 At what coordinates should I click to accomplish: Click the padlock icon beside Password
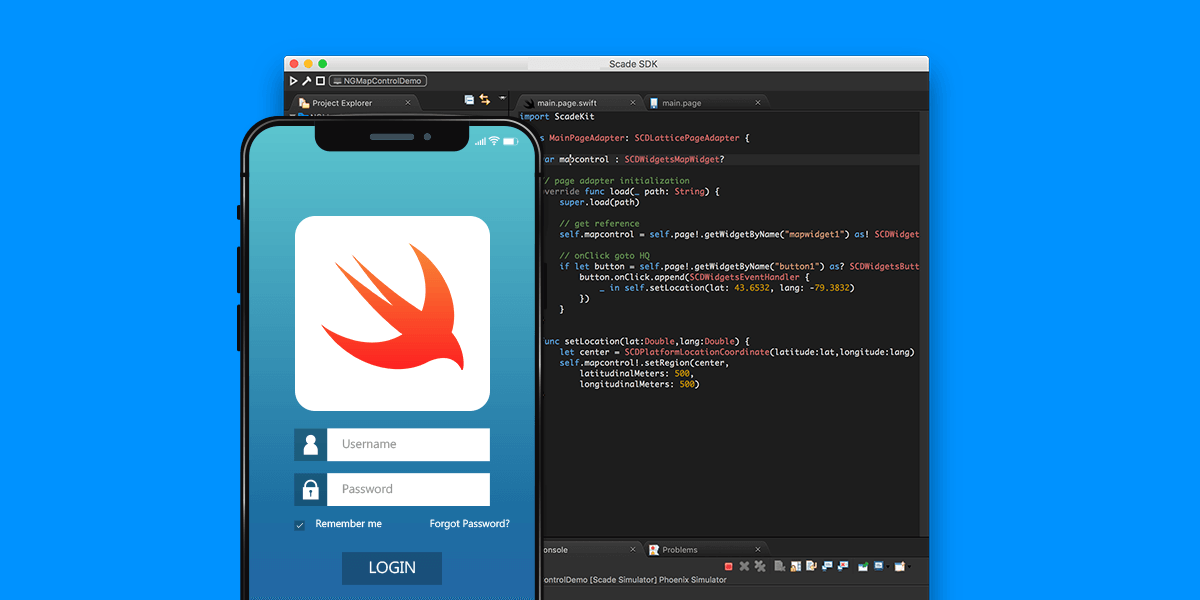tap(310, 489)
